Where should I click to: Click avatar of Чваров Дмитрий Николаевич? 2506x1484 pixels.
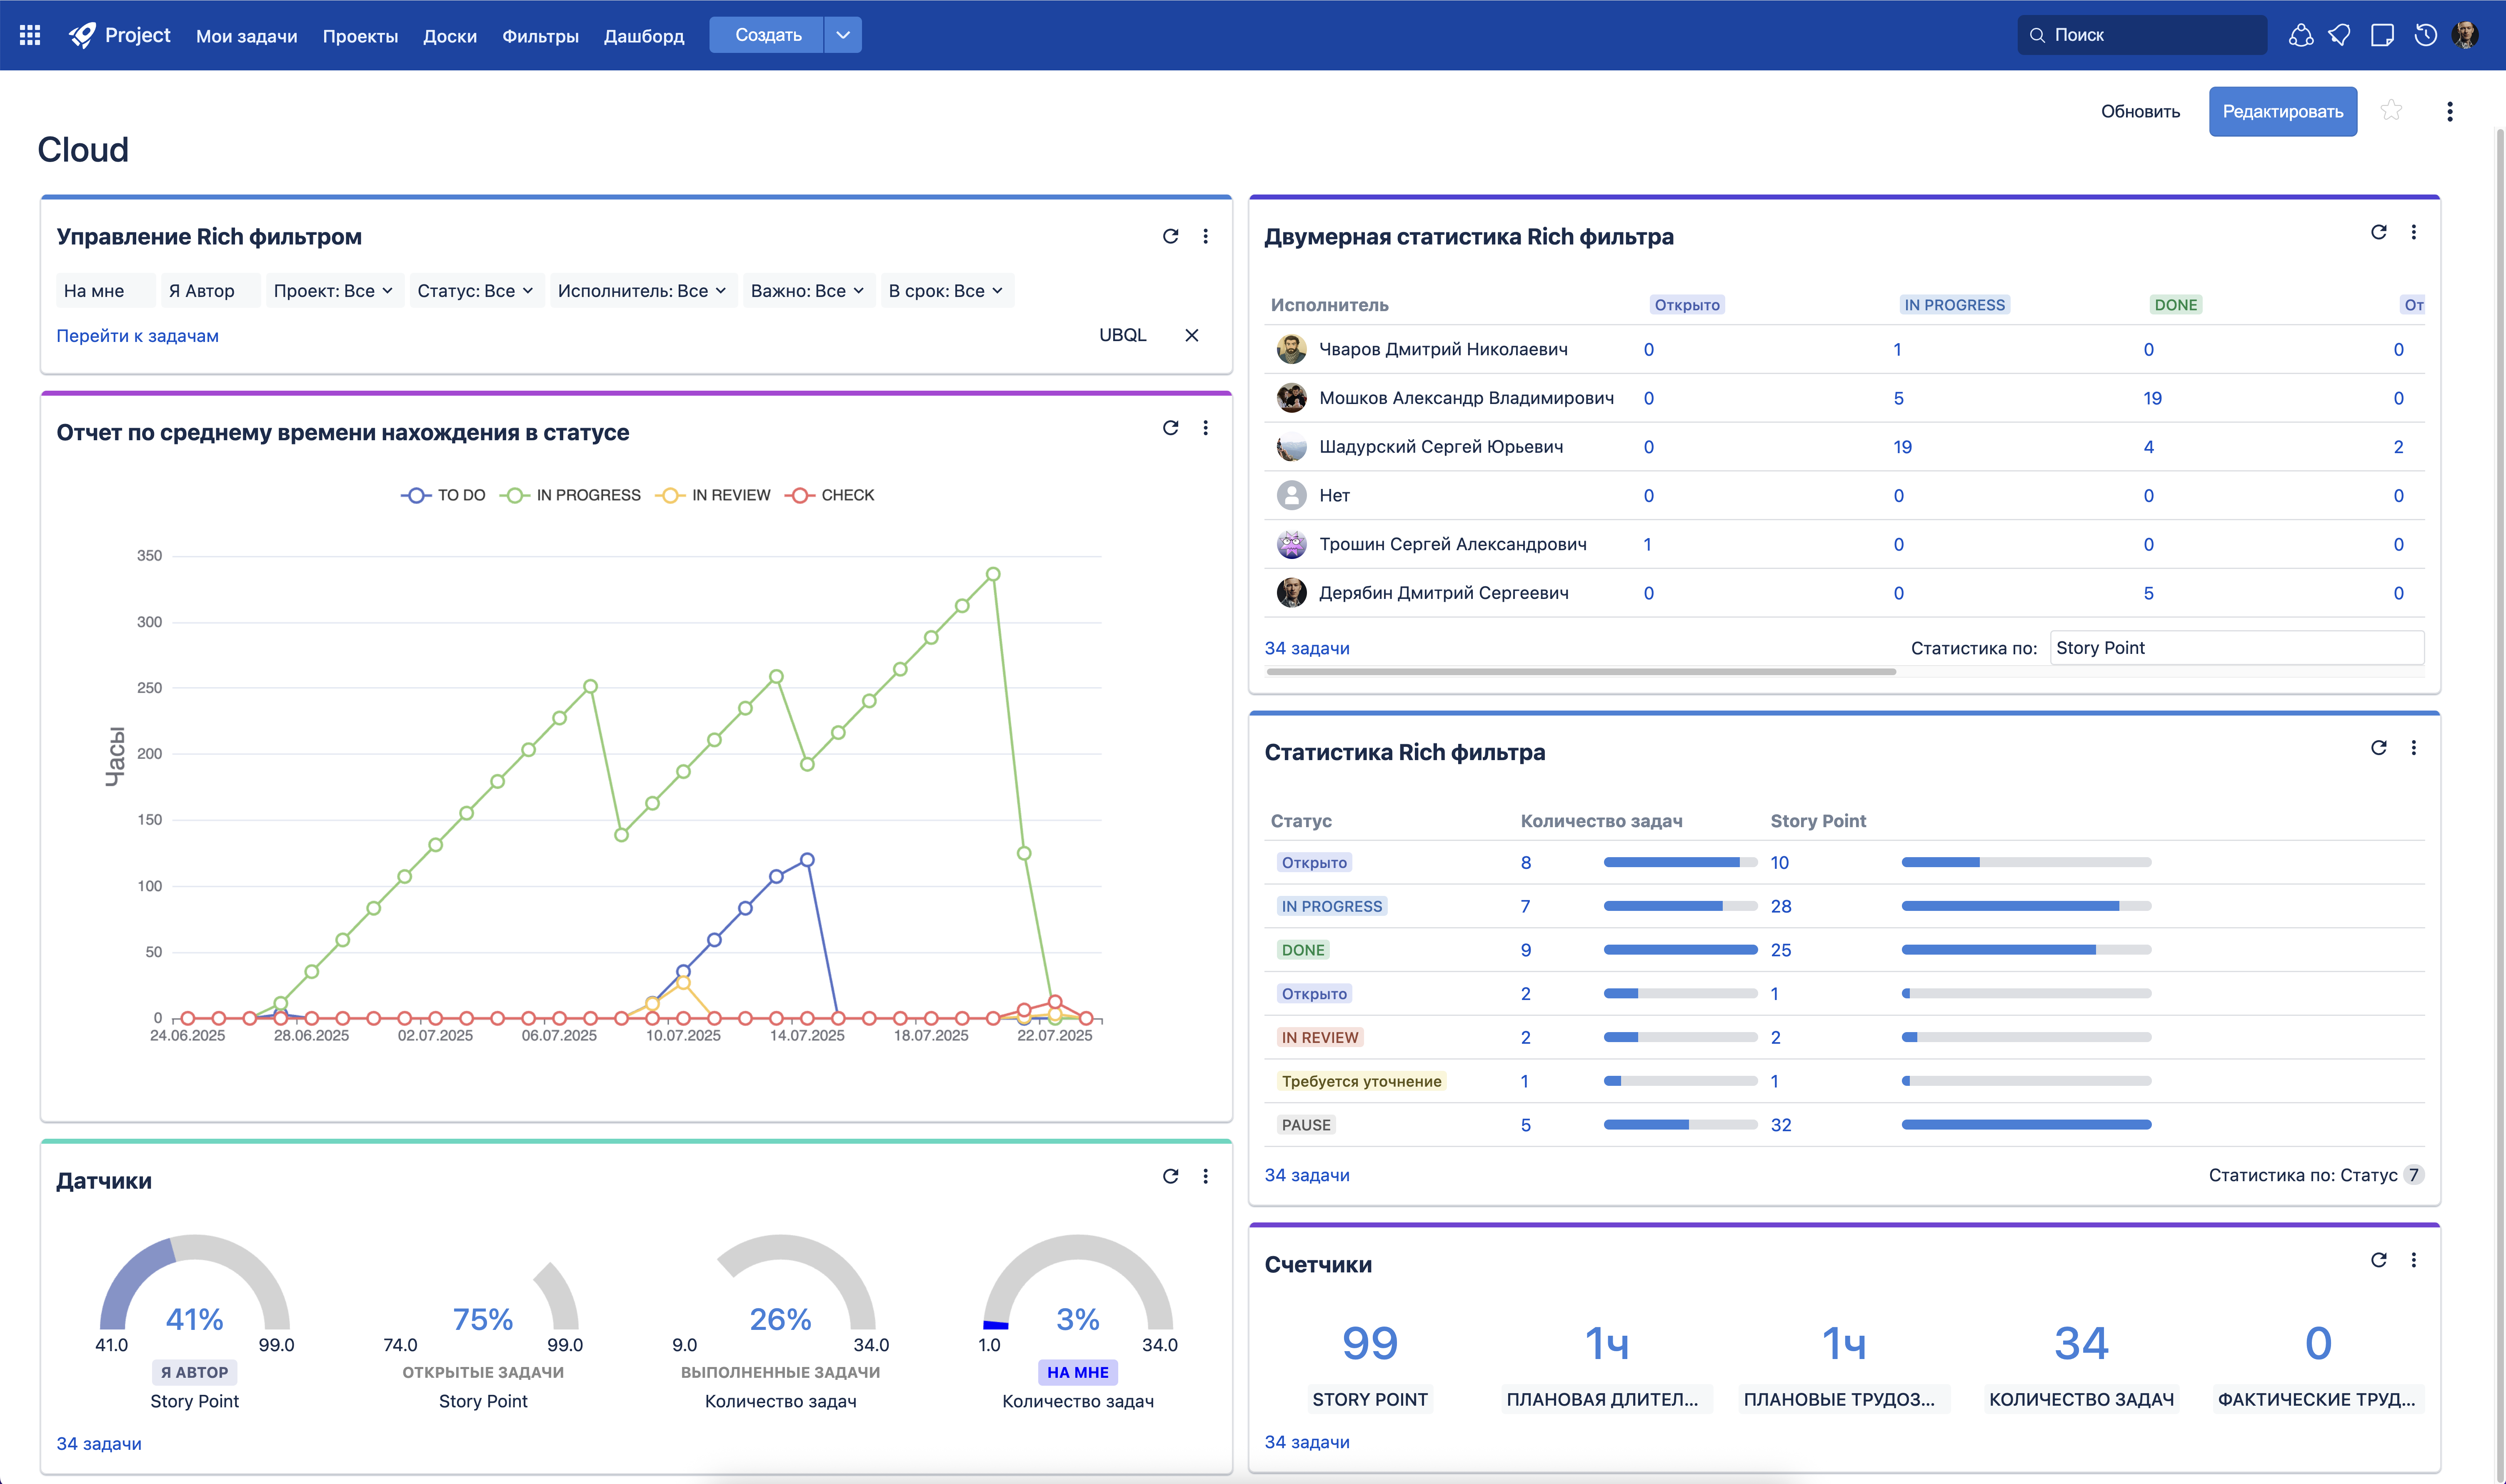(1291, 349)
